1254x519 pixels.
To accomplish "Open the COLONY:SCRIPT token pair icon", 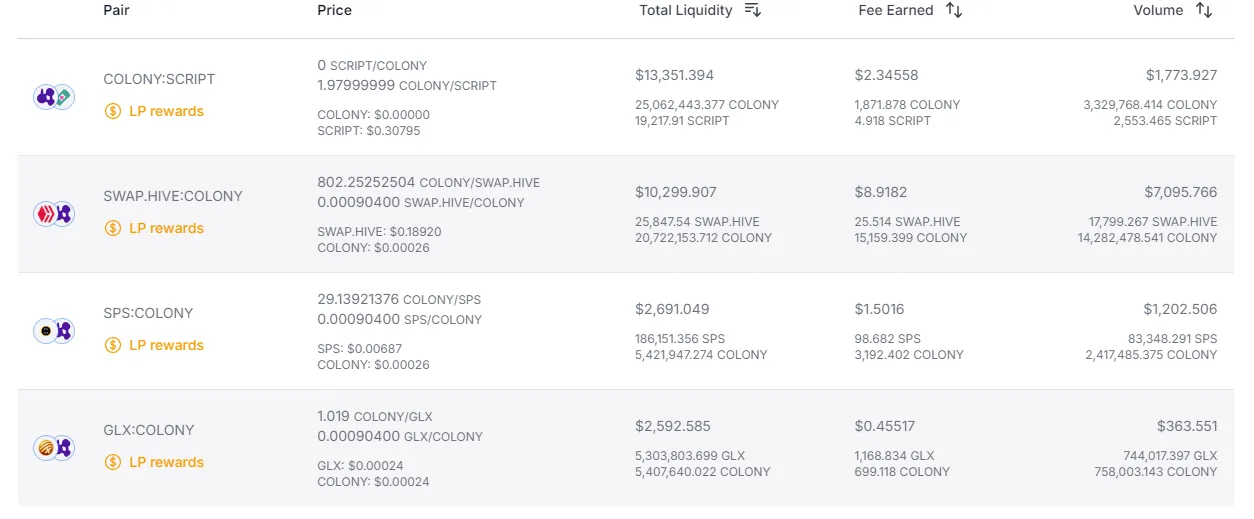I will [54, 97].
